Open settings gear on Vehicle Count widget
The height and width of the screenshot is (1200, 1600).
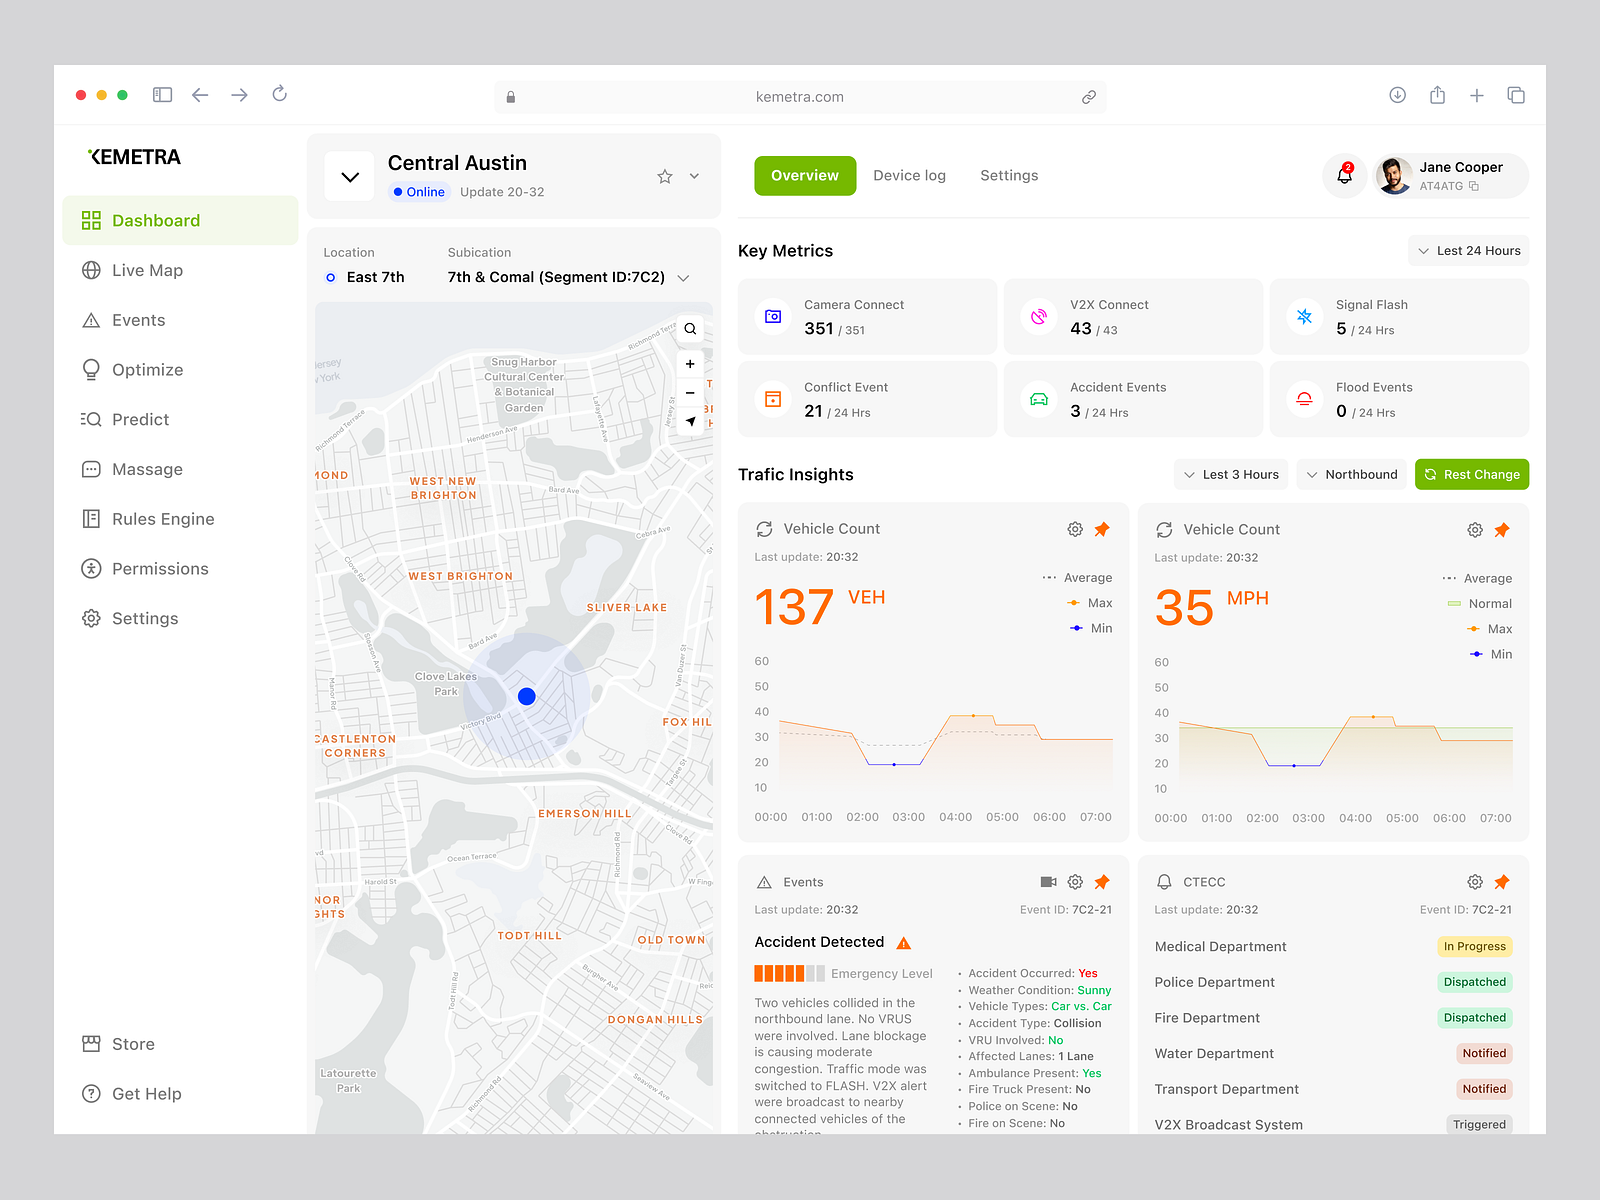pos(1074,529)
